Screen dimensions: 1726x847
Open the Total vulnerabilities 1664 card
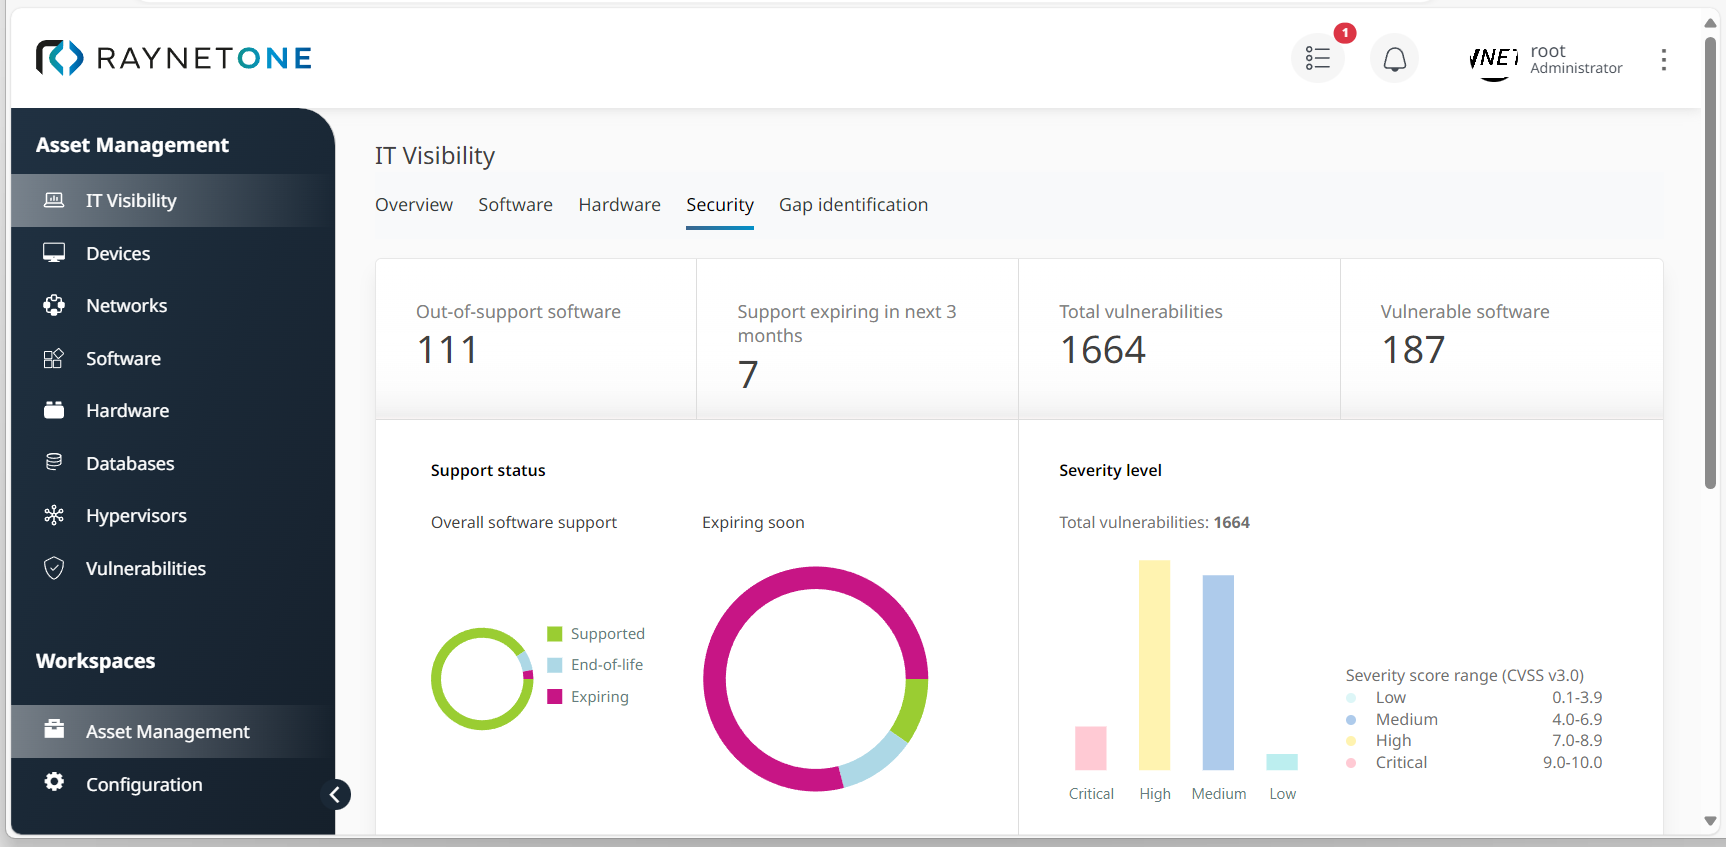(x=1178, y=338)
